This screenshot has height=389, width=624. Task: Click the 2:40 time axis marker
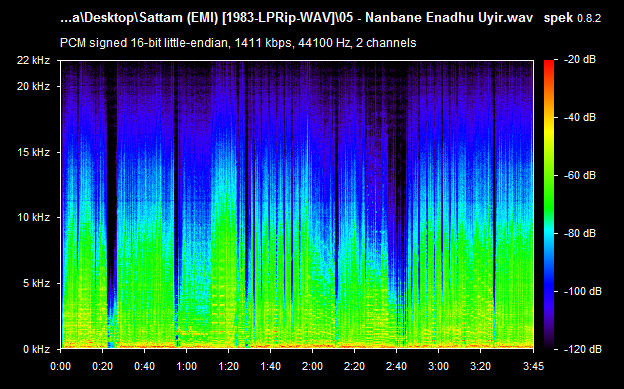(396, 366)
